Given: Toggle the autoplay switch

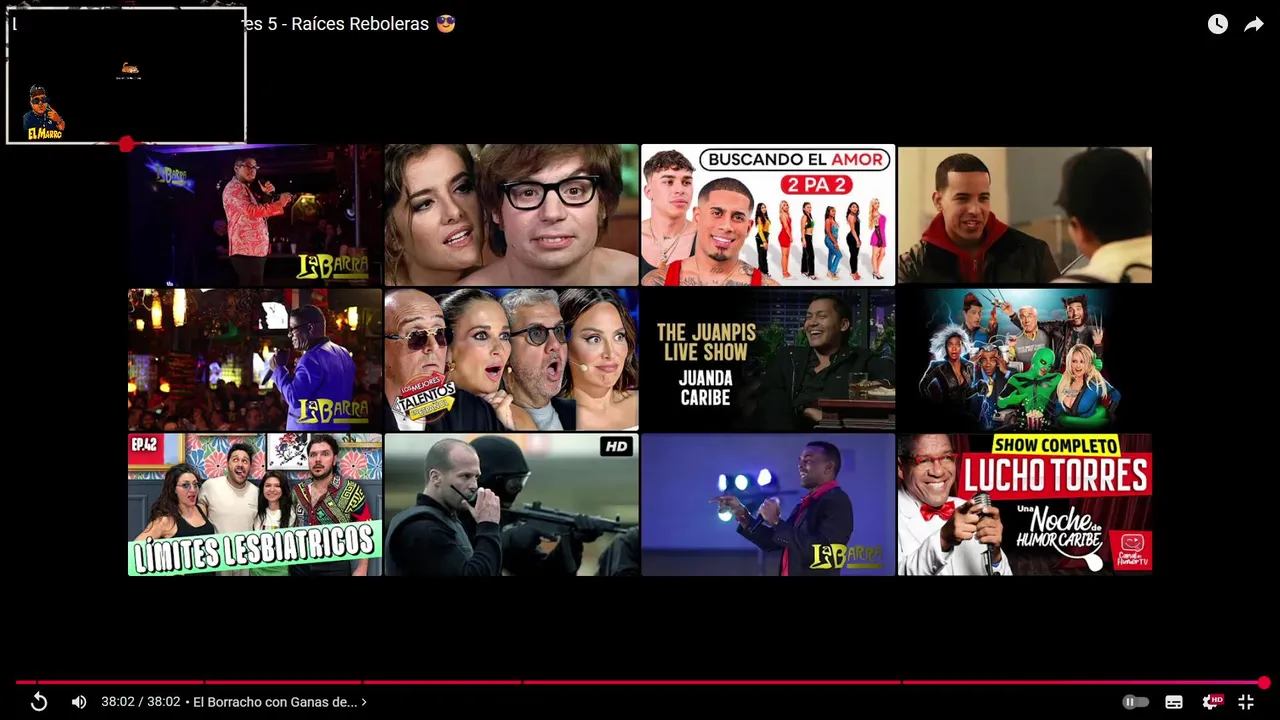Looking at the screenshot, I should [1135, 702].
